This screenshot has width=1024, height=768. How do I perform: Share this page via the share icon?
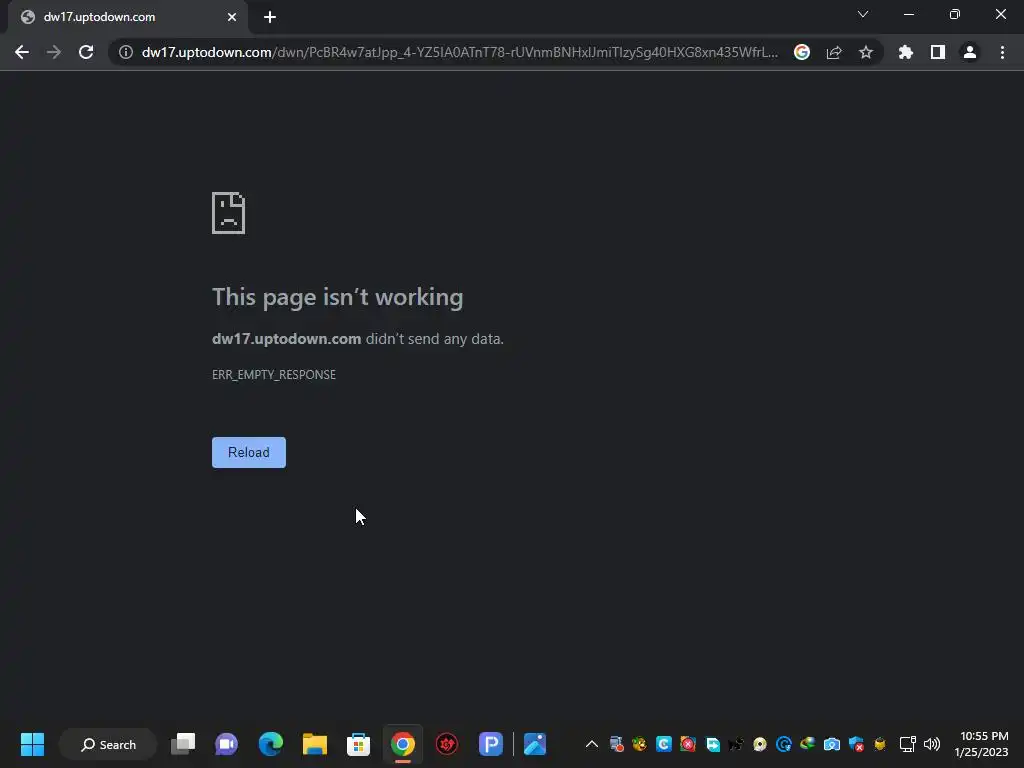click(x=834, y=52)
